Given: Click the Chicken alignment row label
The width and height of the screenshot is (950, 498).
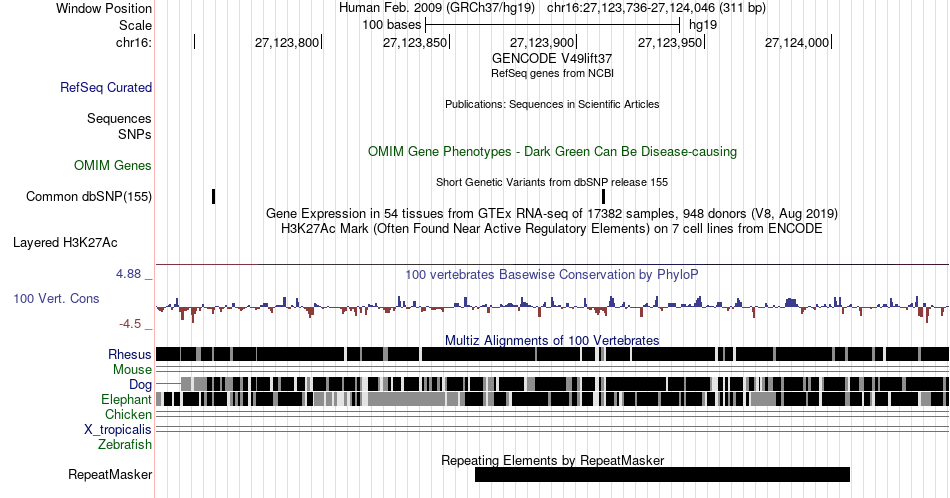Looking at the screenshot, I should tap(128, 414).
